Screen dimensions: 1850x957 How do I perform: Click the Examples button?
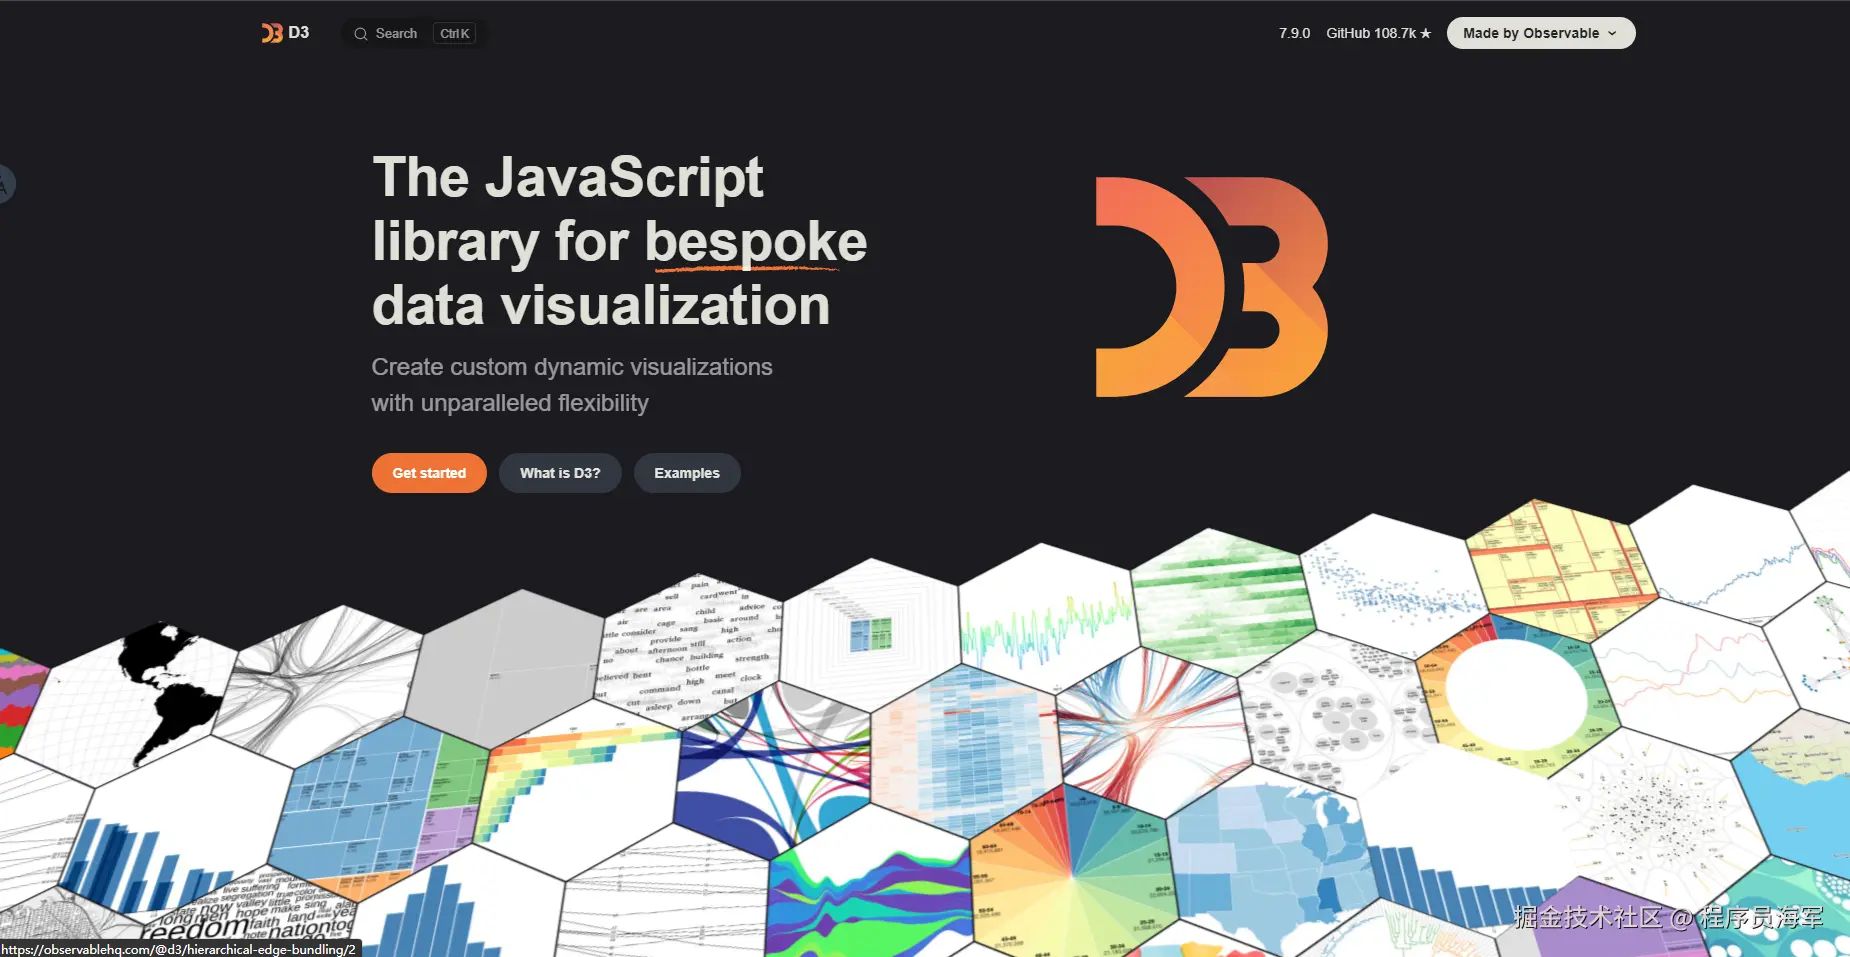[687, 473]
